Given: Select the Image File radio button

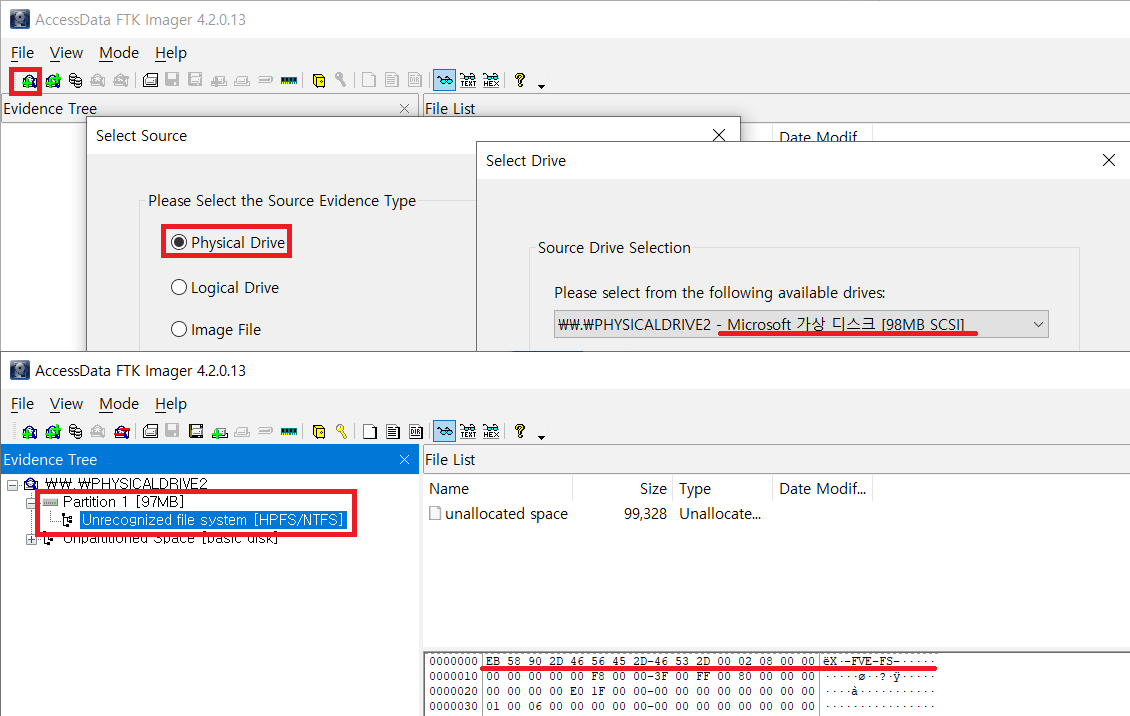Looking at the screenshot, I should tap(179, 330).
